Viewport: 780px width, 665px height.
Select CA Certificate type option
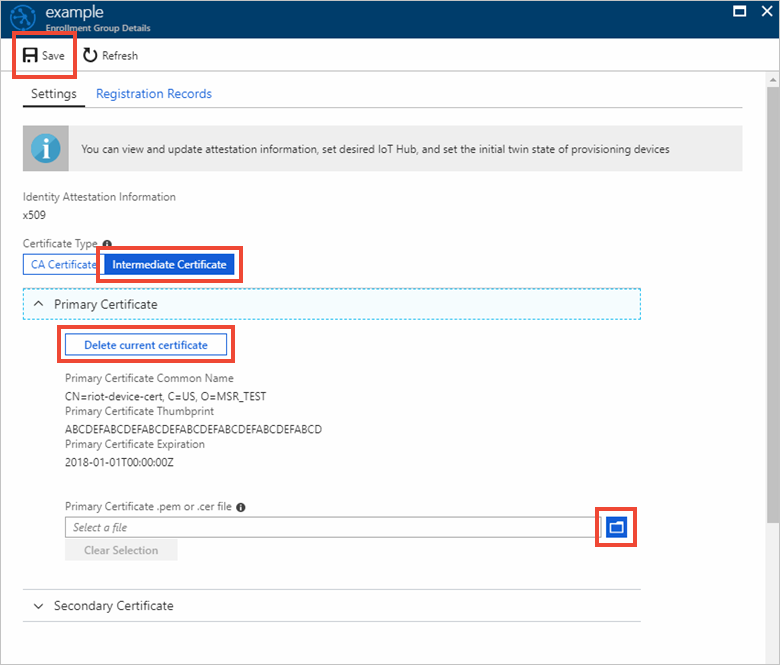[x=63, y=264]
